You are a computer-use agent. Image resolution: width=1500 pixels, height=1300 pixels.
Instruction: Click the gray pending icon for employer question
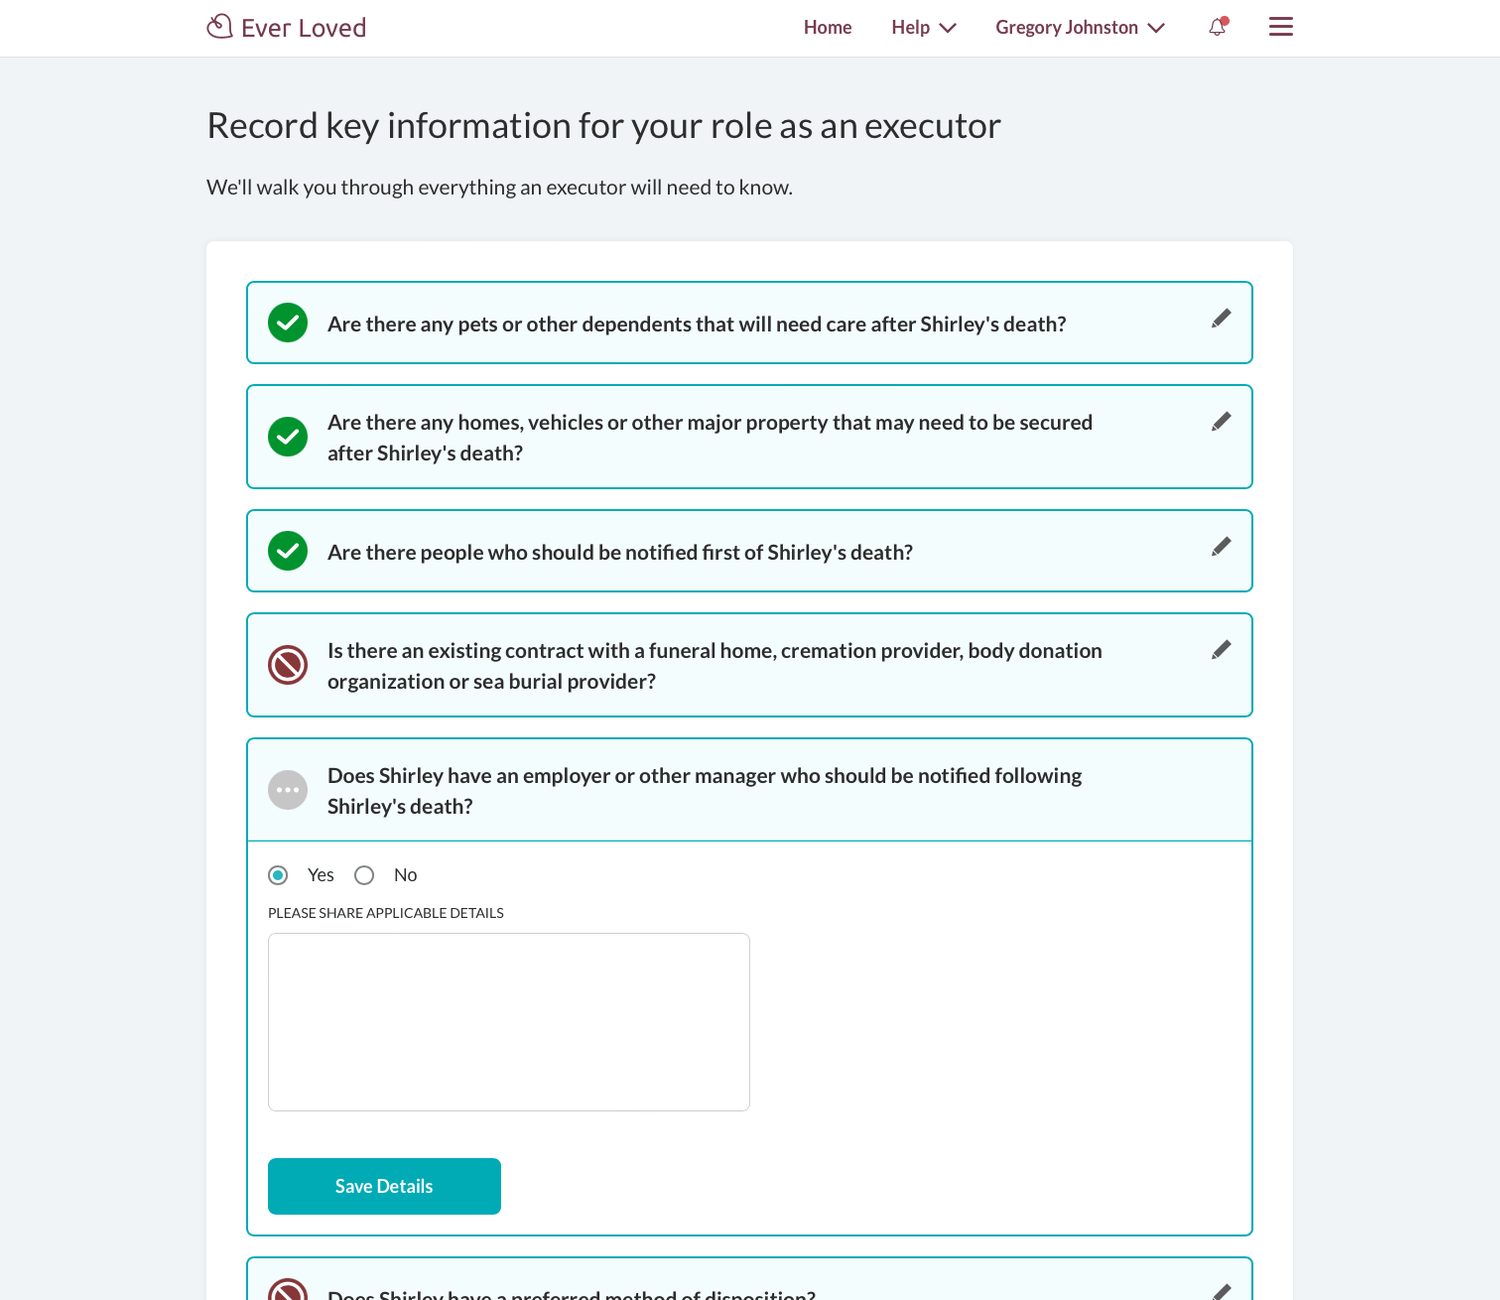pyautogui.click(x=288, y=790)
